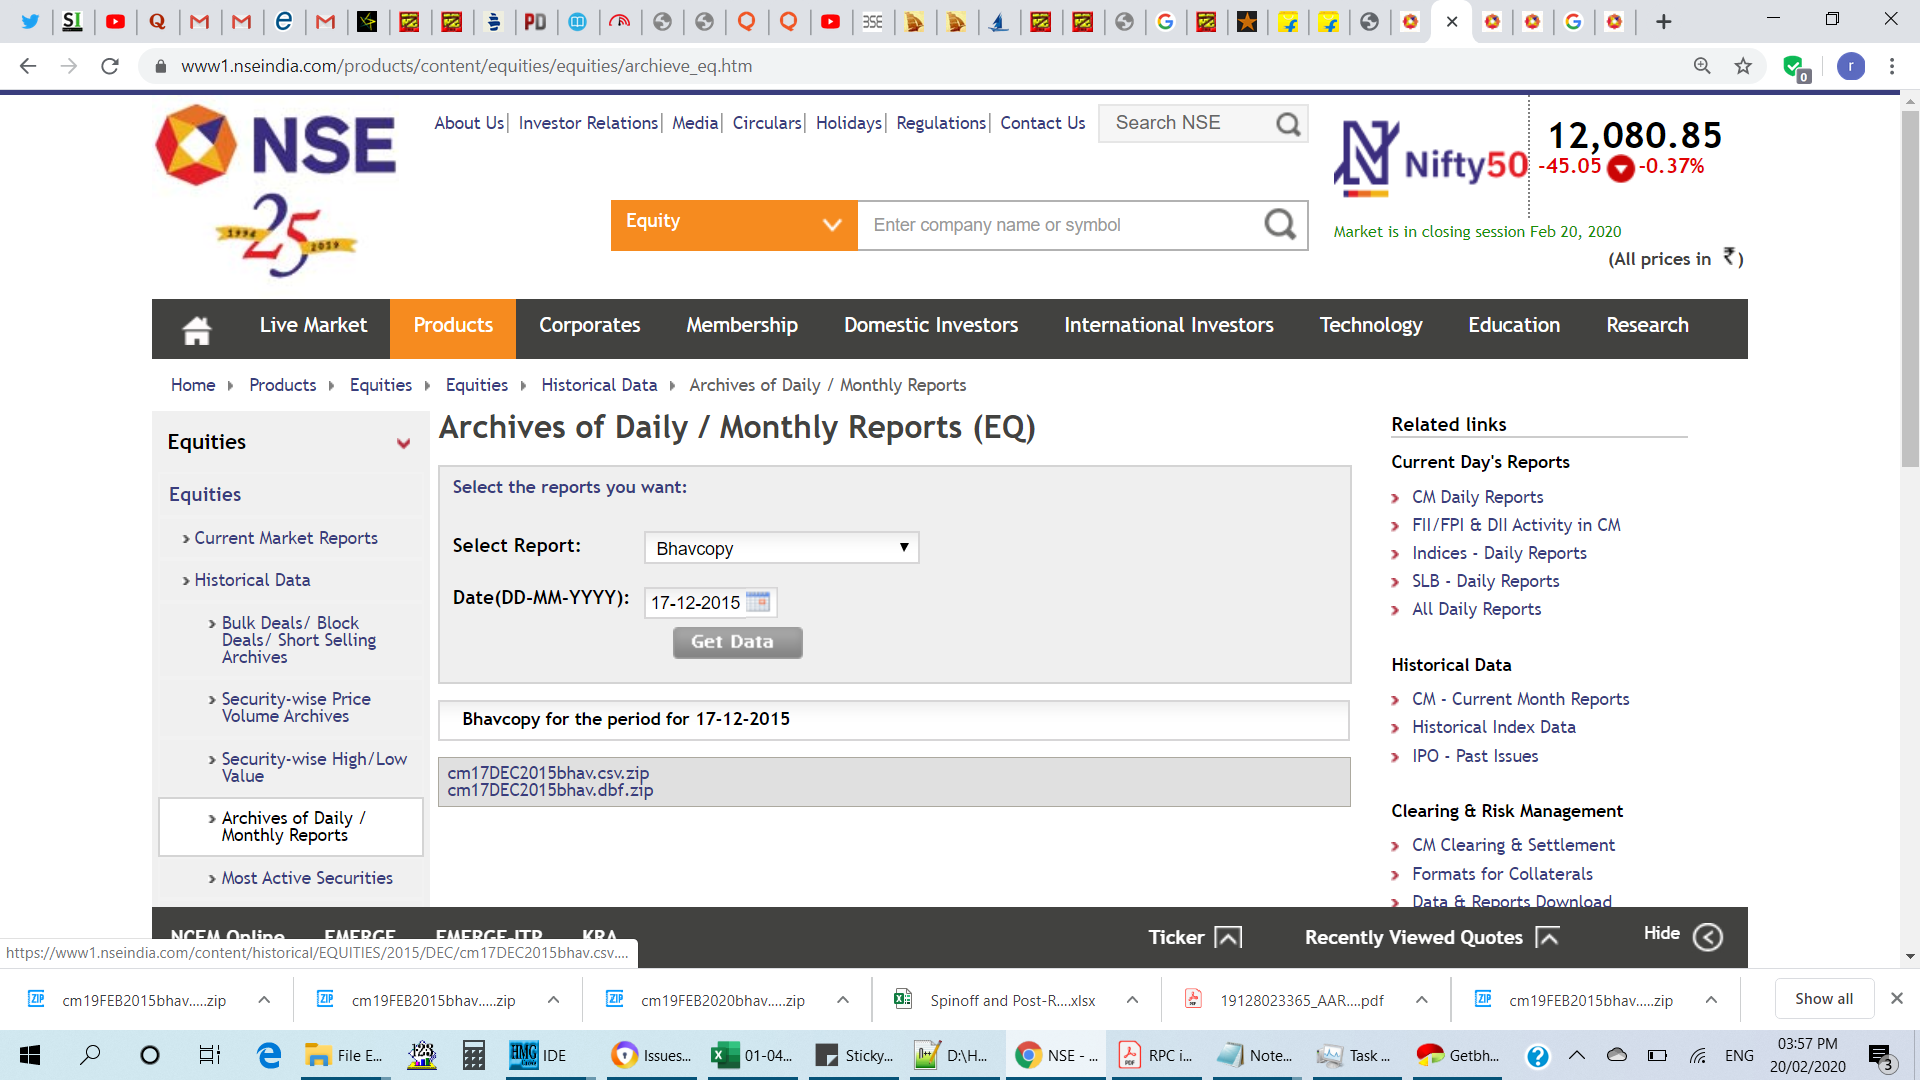
Task: Open options for first cm19FEB2015bhav download
Action: tap(264, 1000)
